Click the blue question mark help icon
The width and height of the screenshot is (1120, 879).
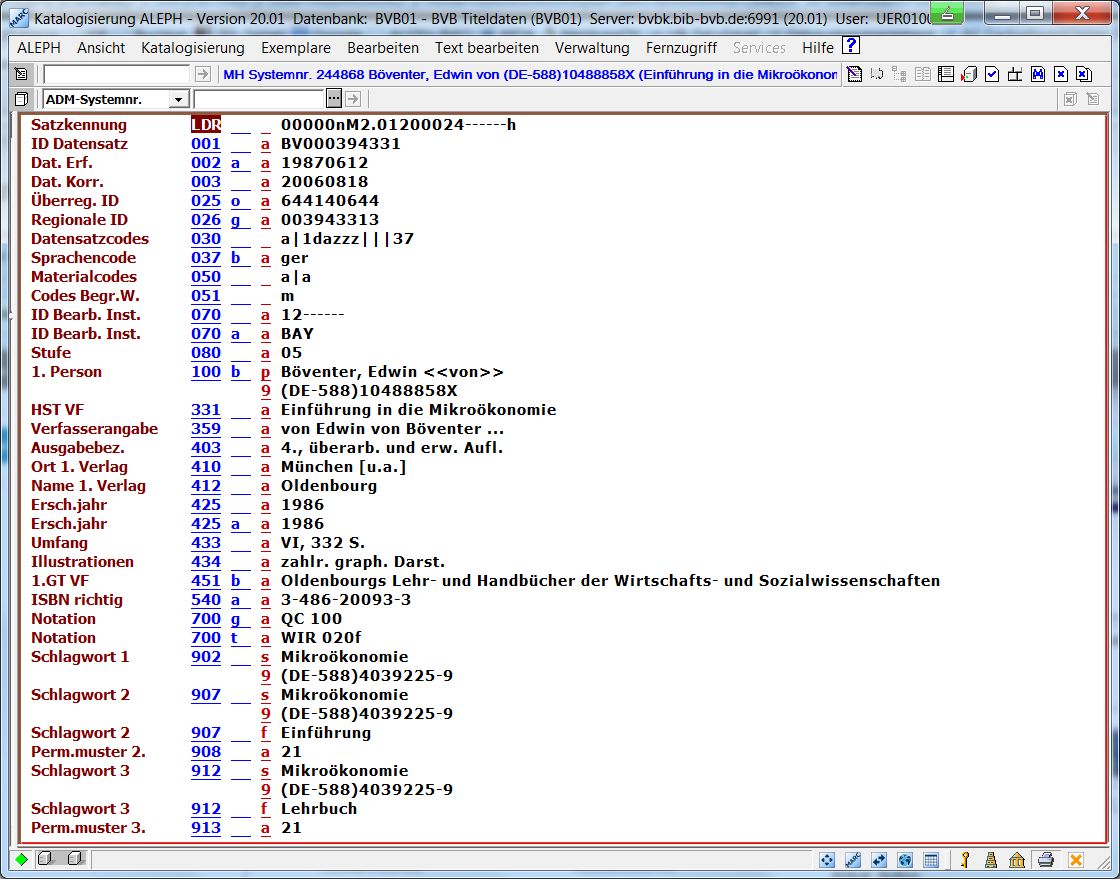tap(851, 46)
